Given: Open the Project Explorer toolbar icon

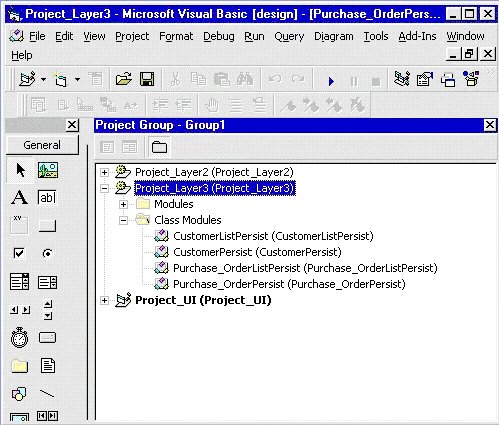Looking at the screenshot, I should click(402, 79).
